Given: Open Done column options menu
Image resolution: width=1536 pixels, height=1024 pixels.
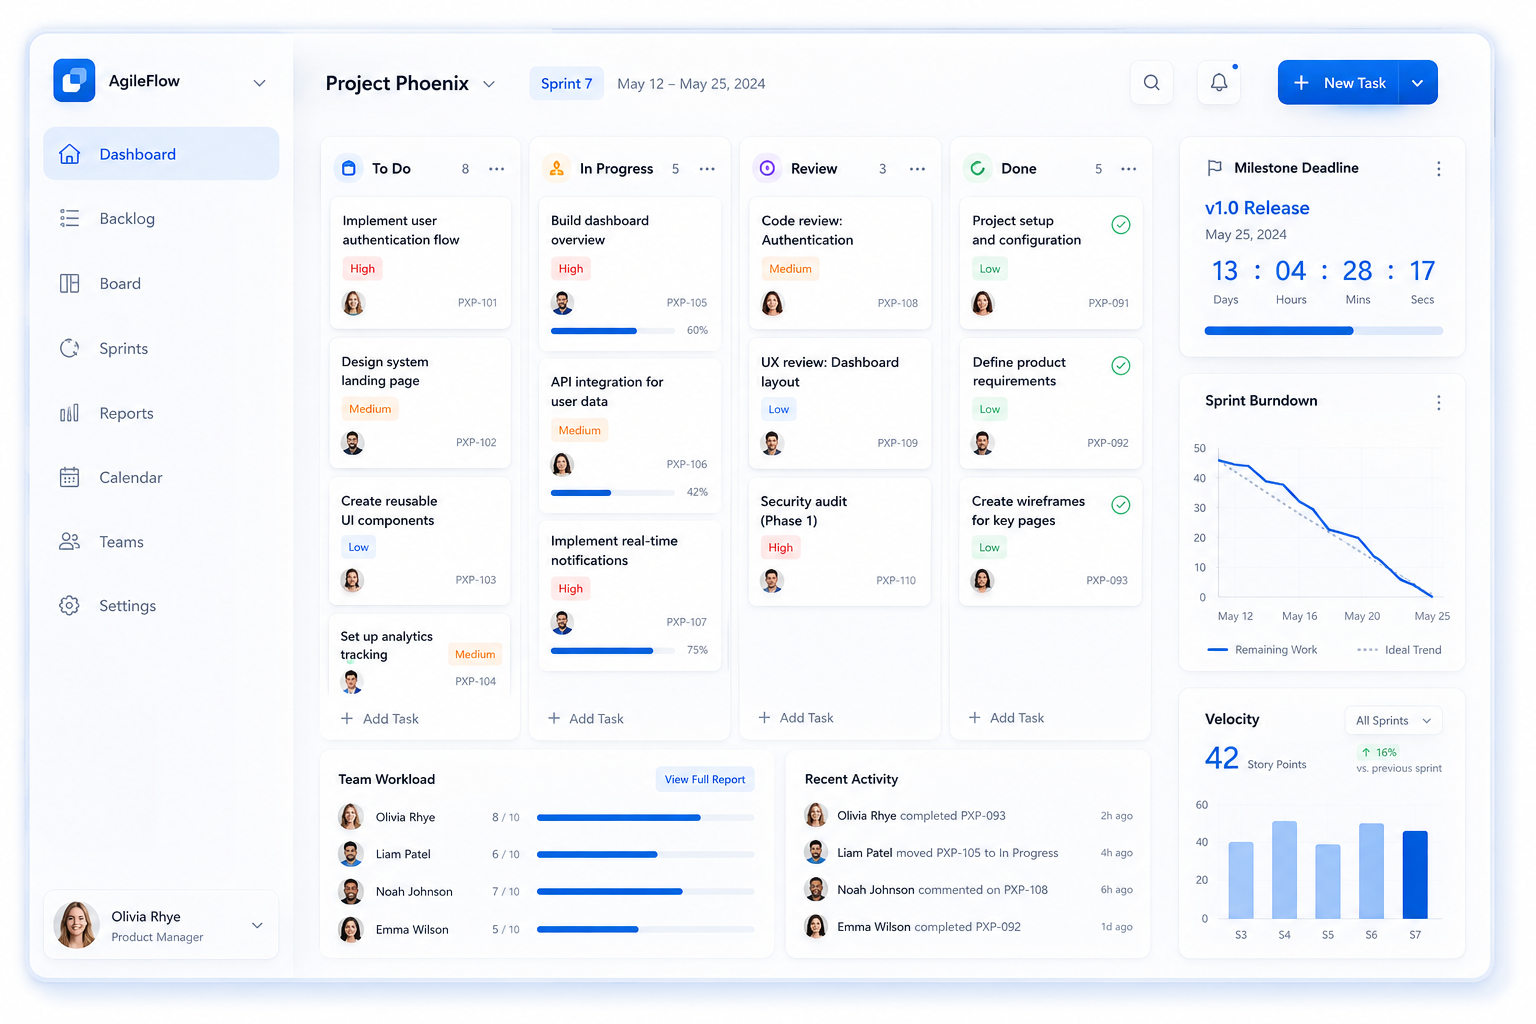Looking at the screenshot, I should point(1129,169).
